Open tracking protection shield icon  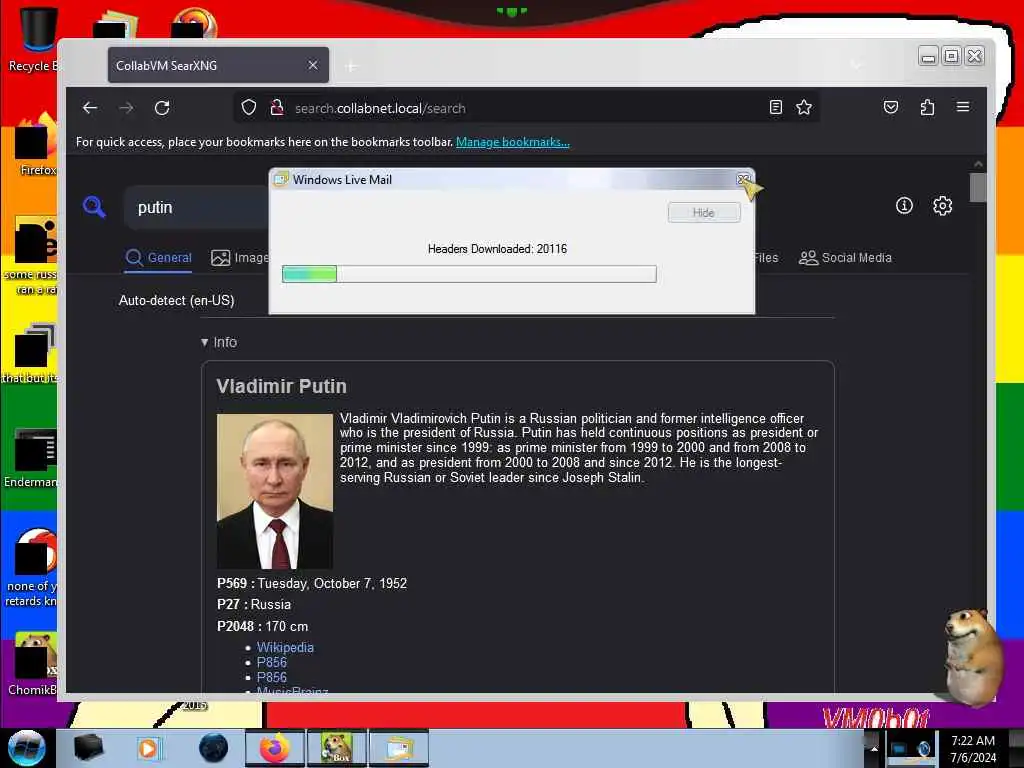(x=249, y=107)
